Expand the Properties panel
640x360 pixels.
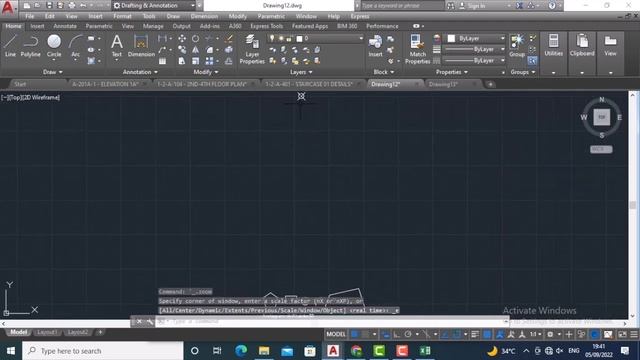(x=451, y=72)
